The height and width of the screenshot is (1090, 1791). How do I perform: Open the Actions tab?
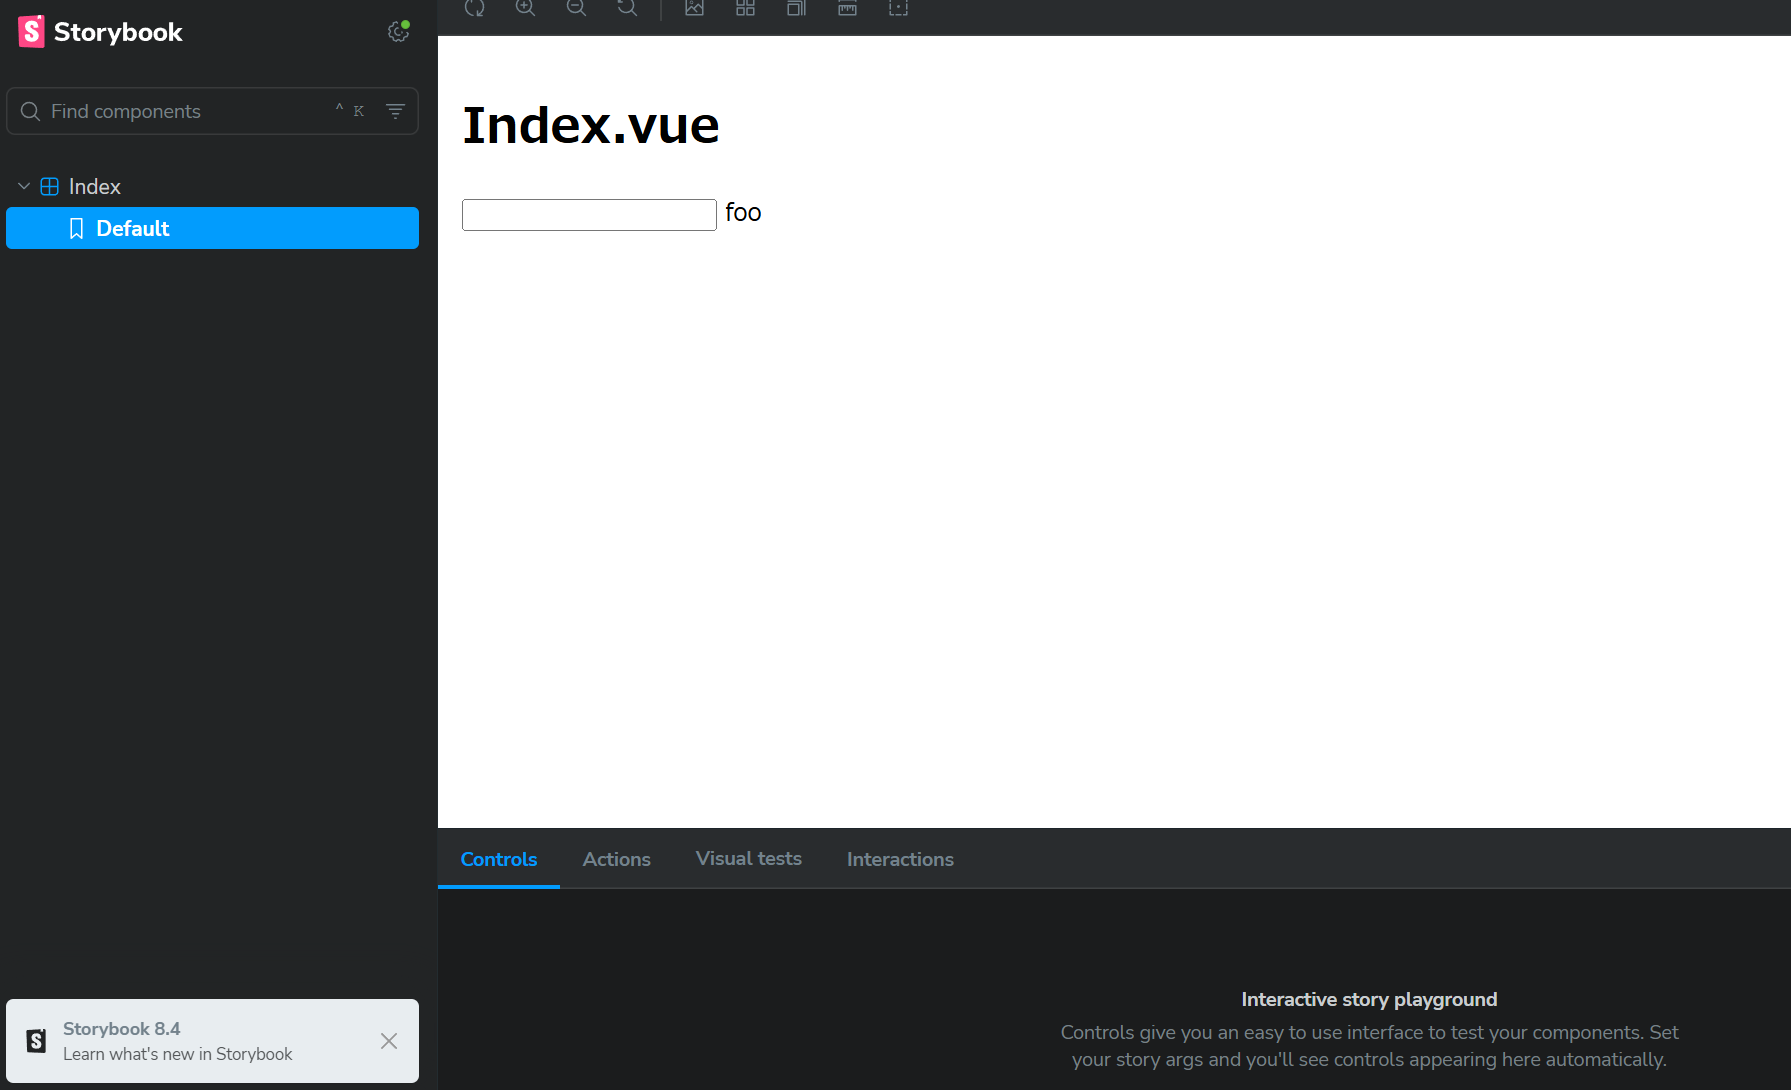pyautogui.click(x=617, y=859)
